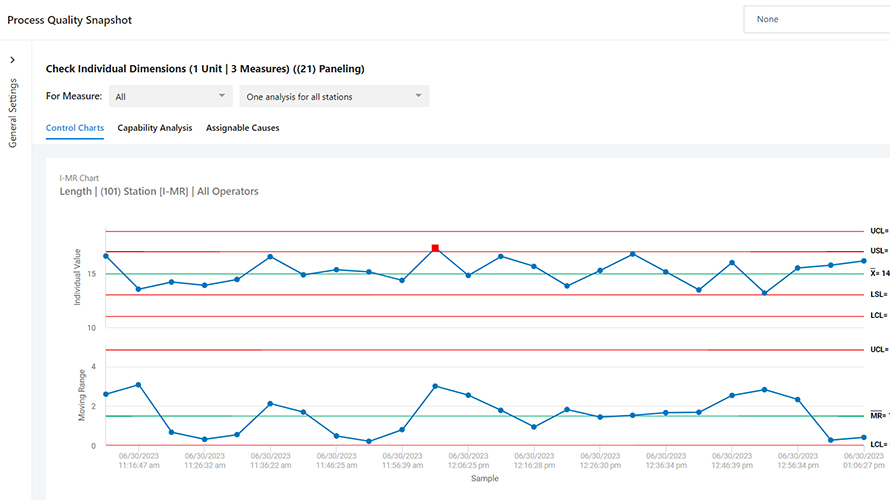Click the Length (101) Station chart title
890x500 pixels.
click(159, 191)
